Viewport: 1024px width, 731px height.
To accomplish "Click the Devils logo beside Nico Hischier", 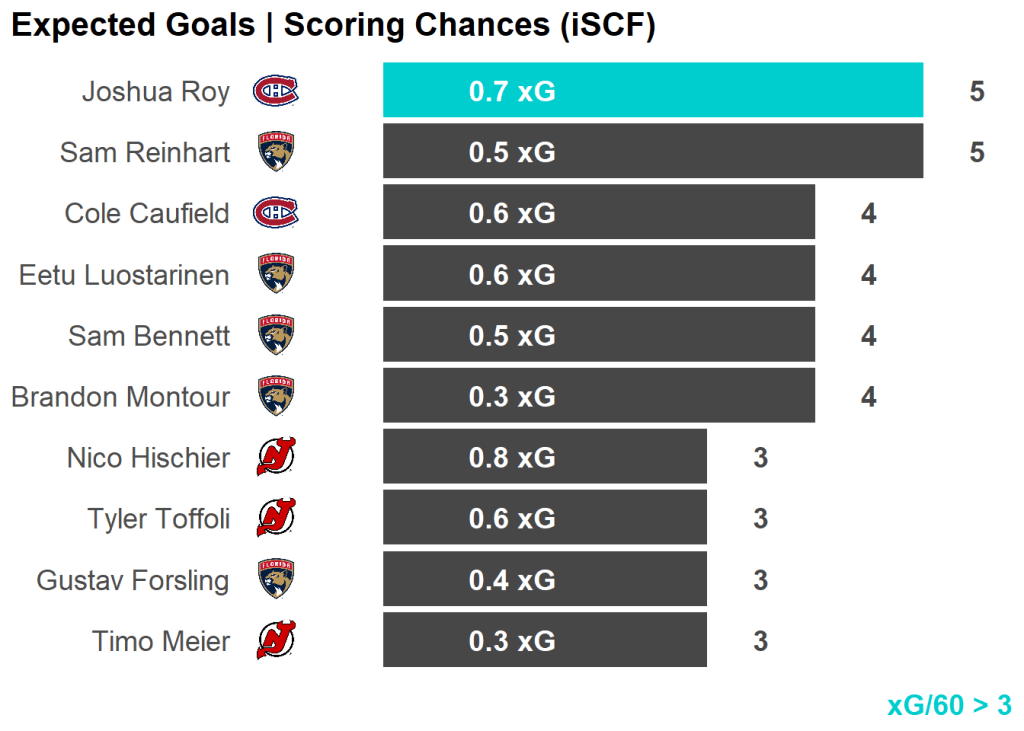I will coord(276,458).
